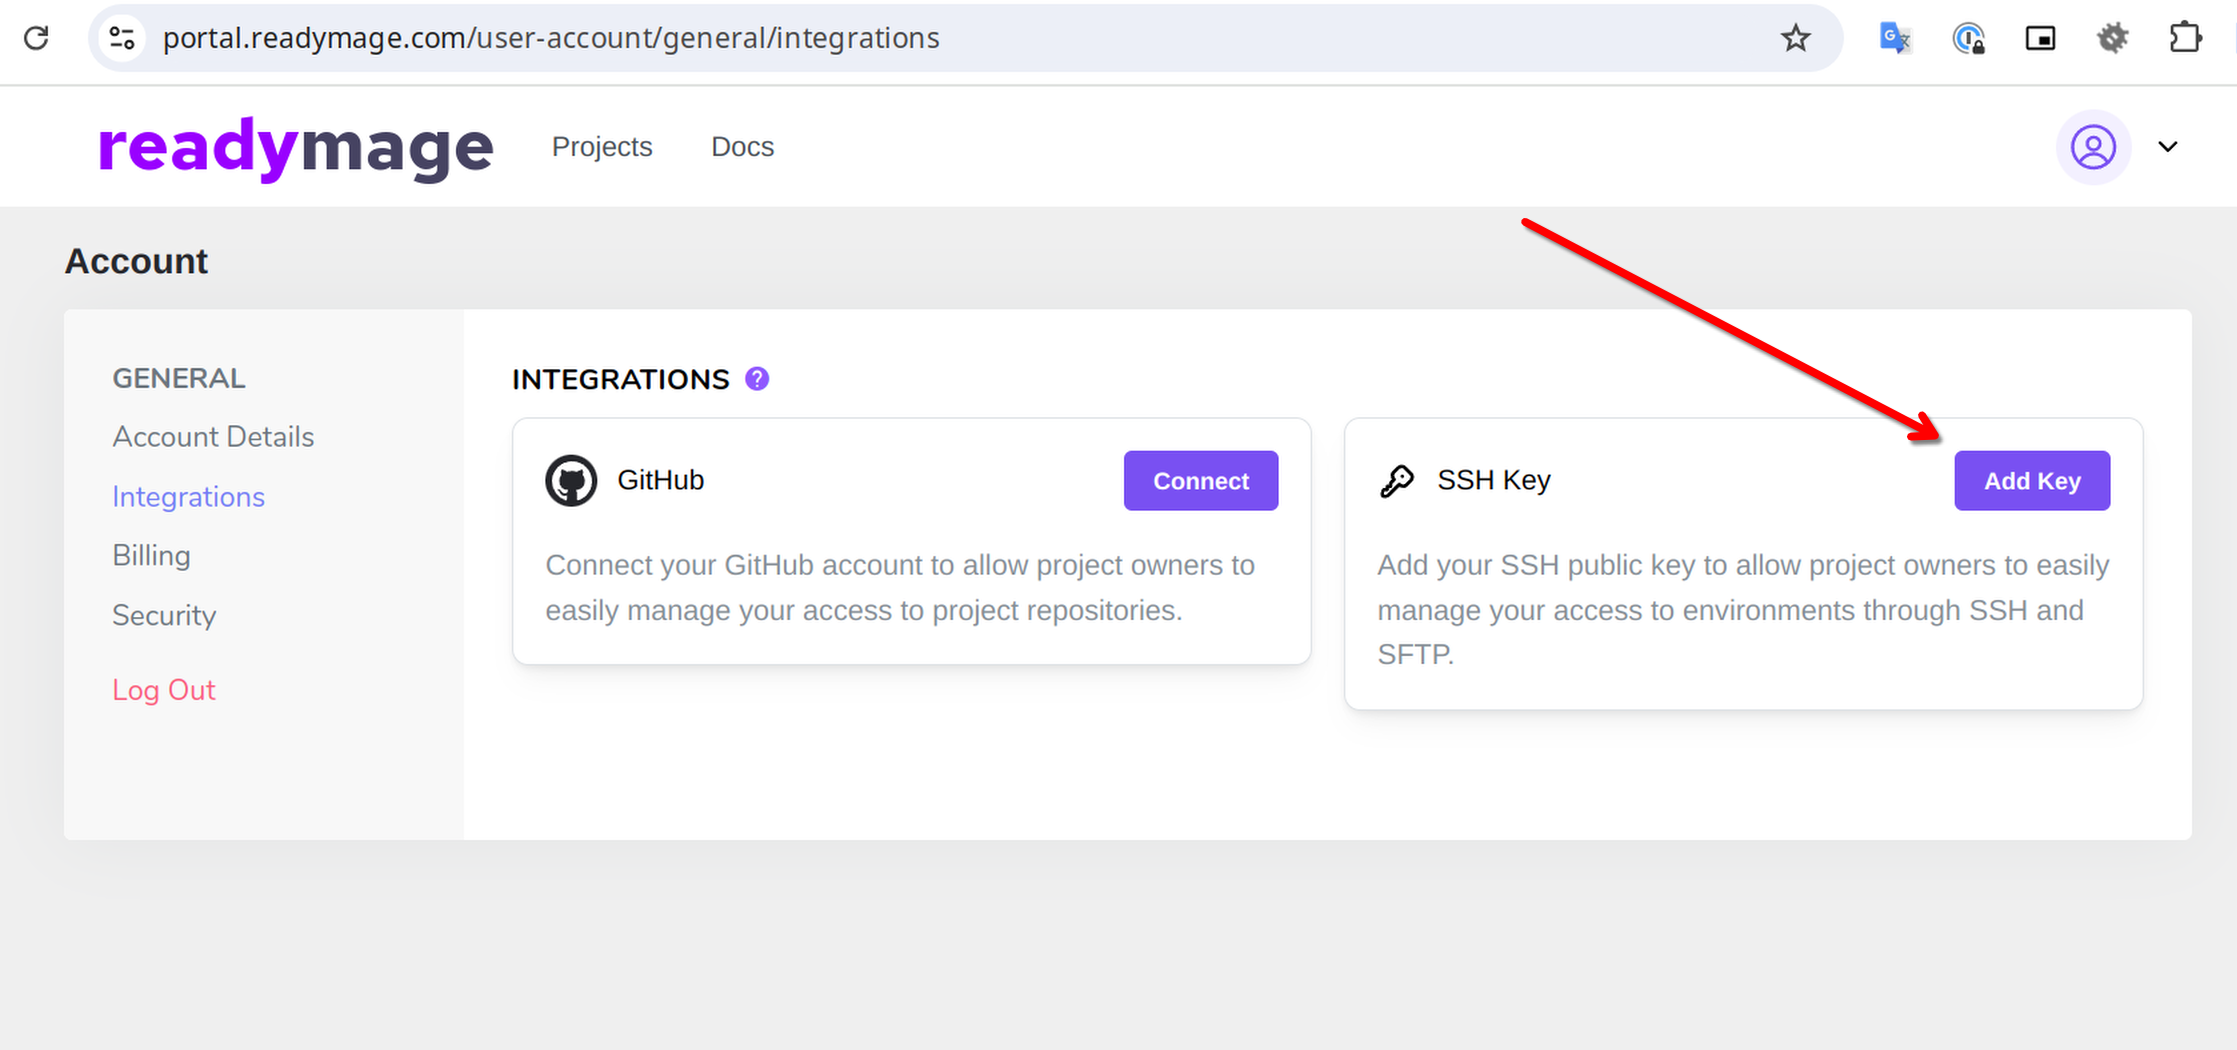This screenshot has height=1050, width=2237.
Task: Open the Billing section
Action: tap(151, 556)
